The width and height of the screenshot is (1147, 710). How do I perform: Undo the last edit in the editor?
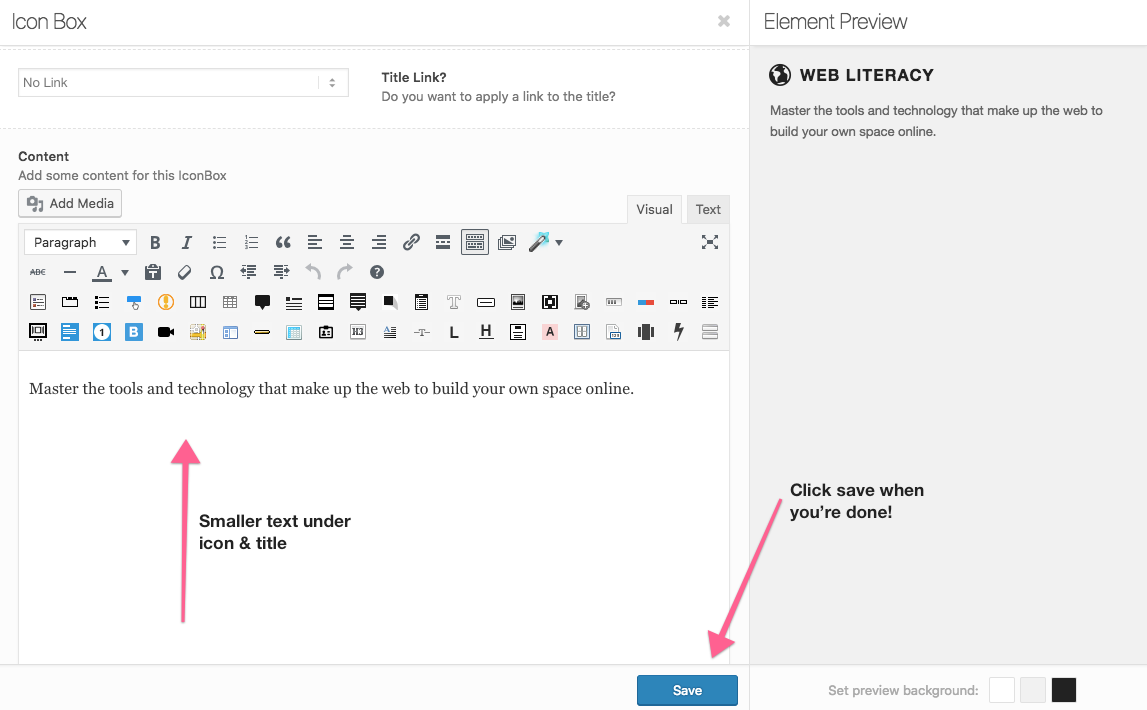[313, 273]
